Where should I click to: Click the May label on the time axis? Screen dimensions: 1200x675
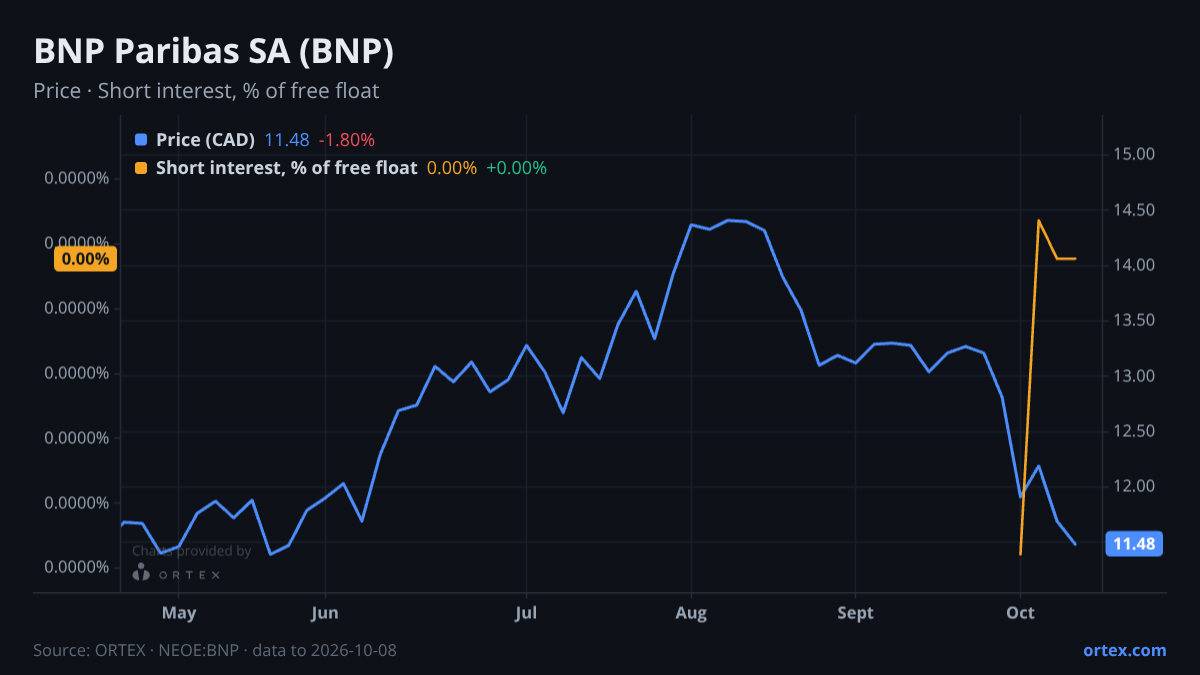pos(179,613)
